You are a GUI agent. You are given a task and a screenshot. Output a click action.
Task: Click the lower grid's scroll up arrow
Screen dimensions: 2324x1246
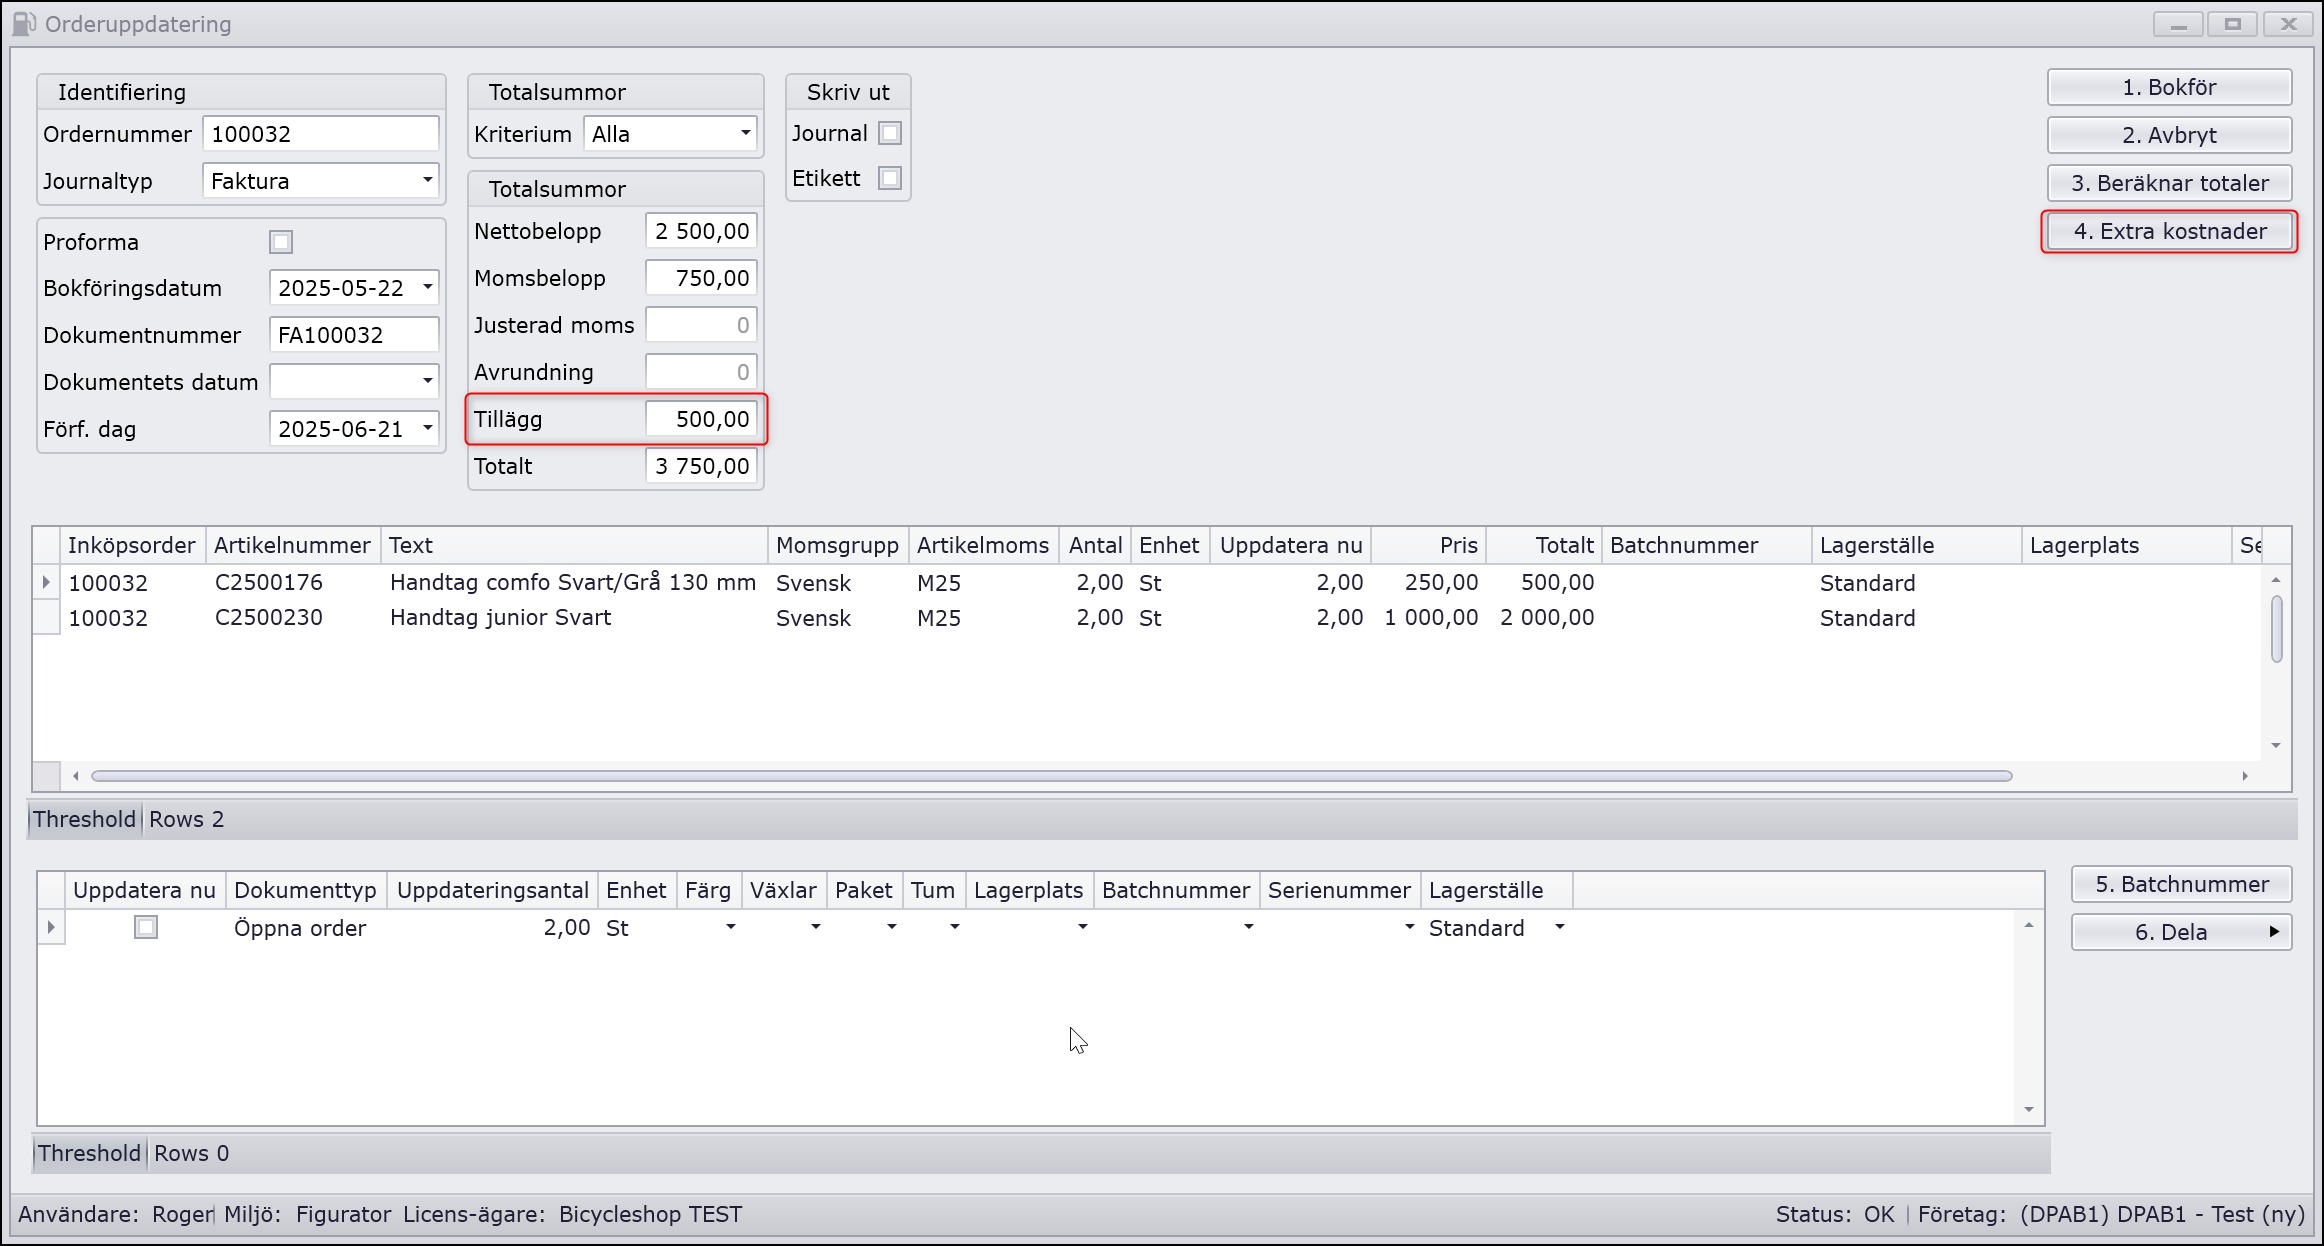click(x=2029, y=926)
